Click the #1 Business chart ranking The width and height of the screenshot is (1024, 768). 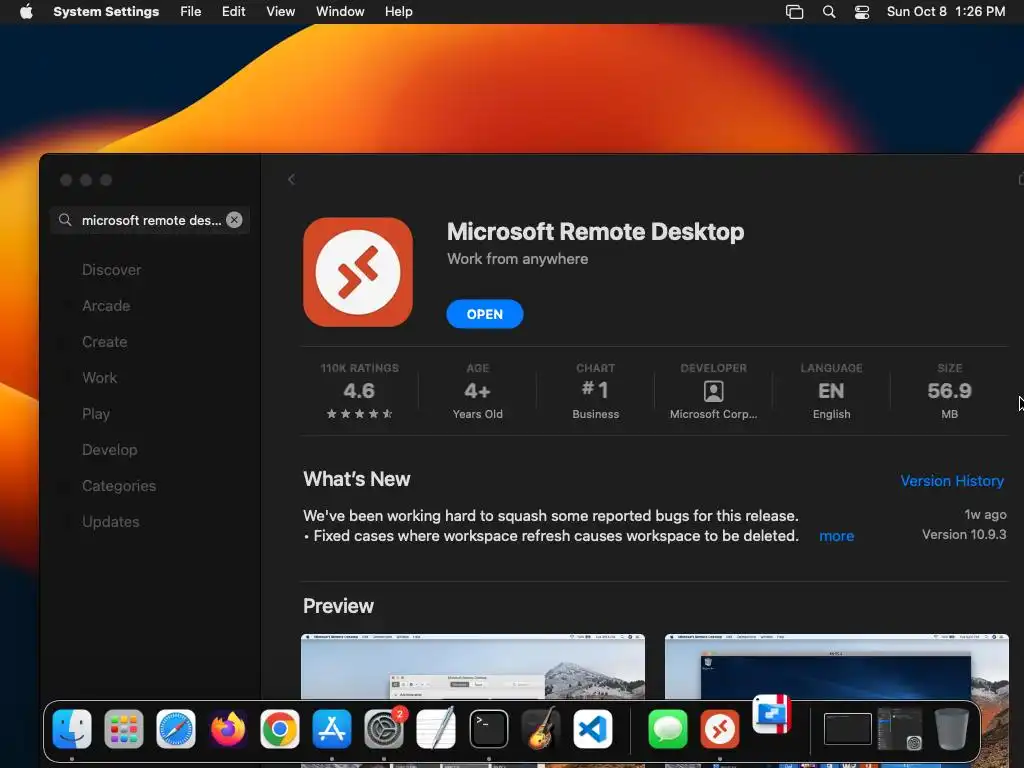(596, 391)
